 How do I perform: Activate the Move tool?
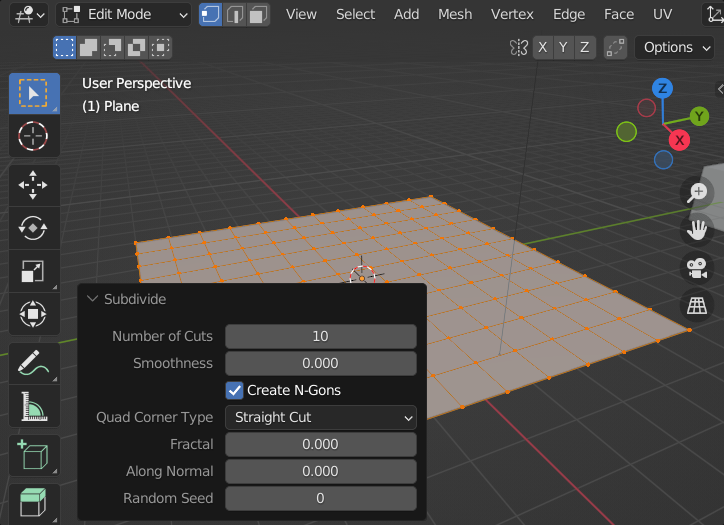tap(34, 185)
